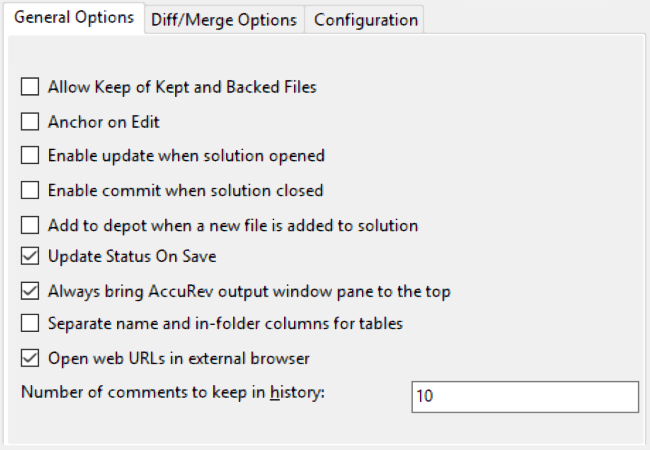Tick the Add to depot checkbox square
Image resolution: width=650 pixels, height=450 pixels.
(30, 225)
